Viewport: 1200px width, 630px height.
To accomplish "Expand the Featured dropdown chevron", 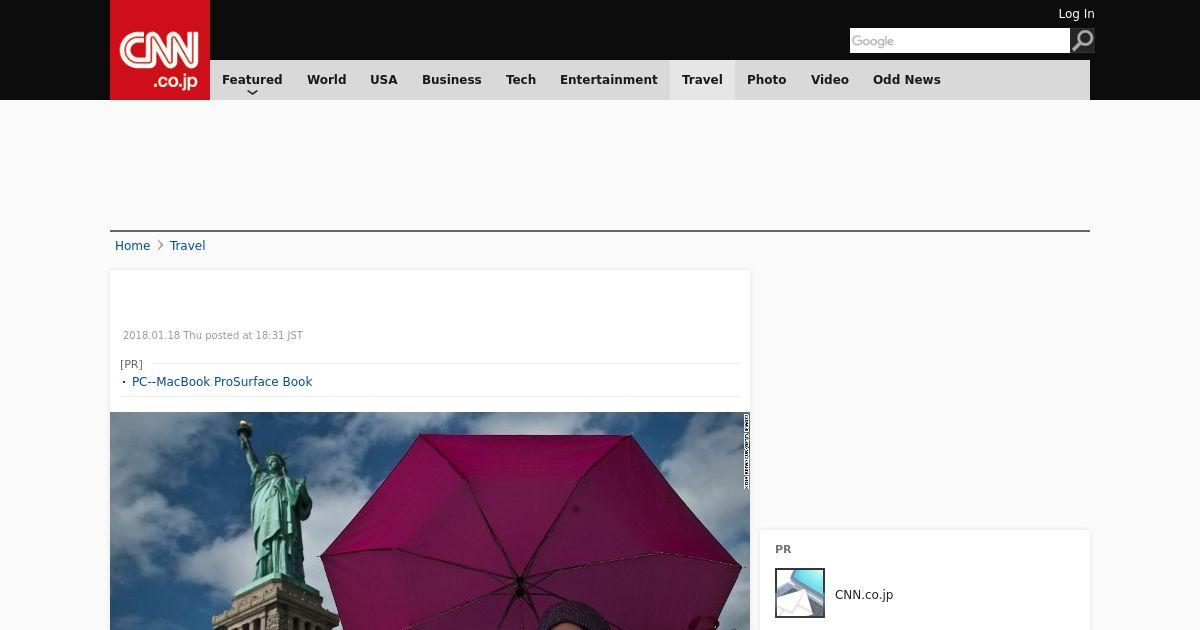I will [252, 92].
